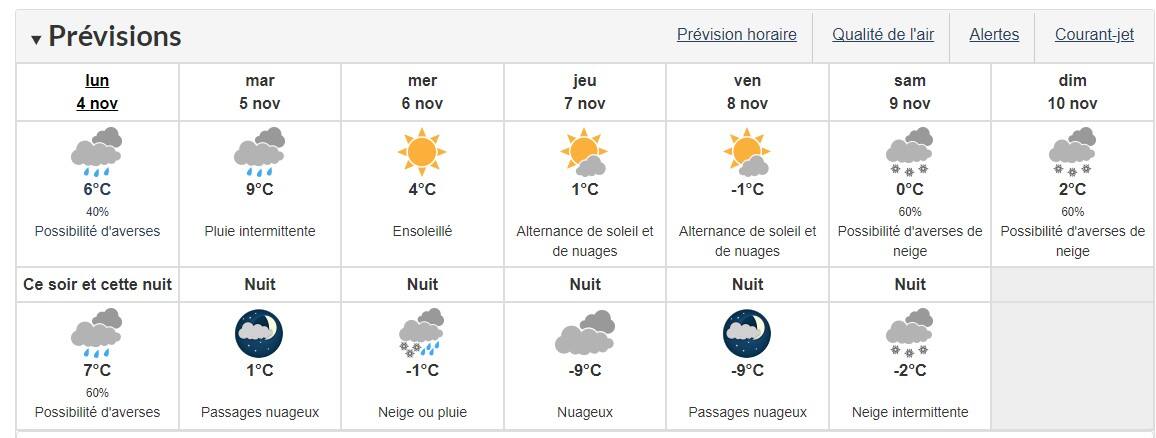
Task: Click Thursday's sun and cloud icon
Action: click(x=584, y=152)
